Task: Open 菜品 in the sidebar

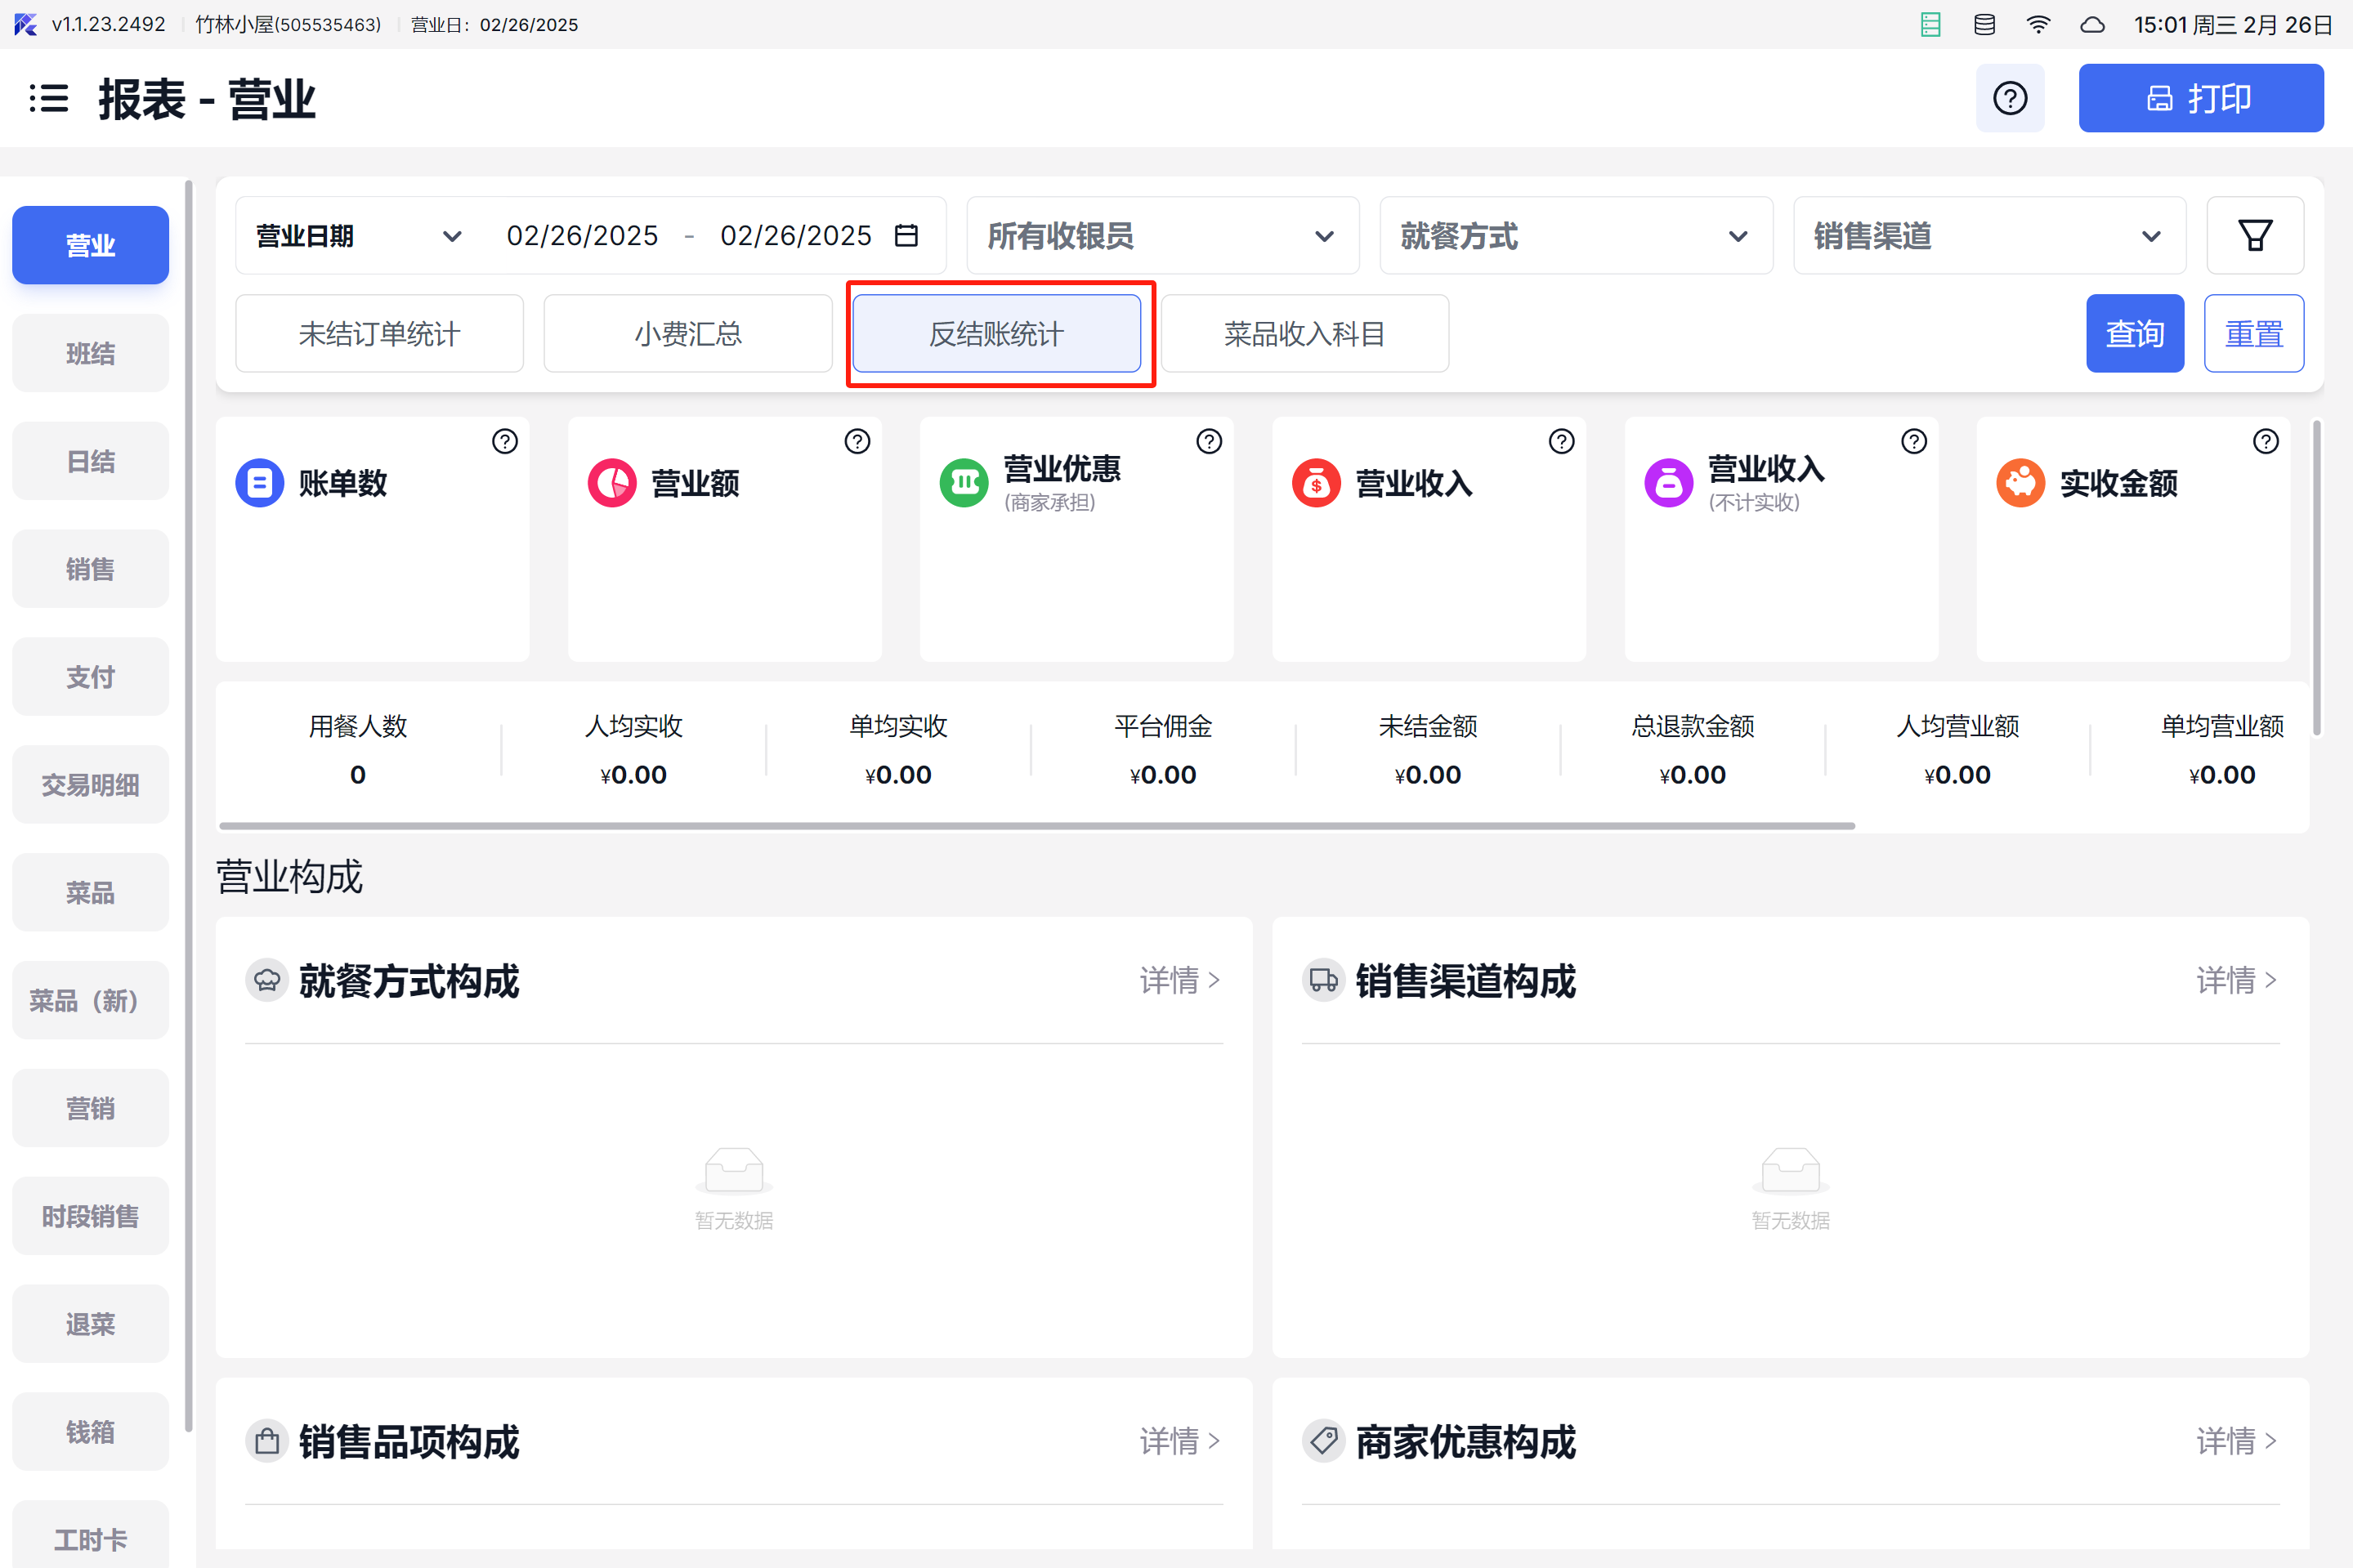Action: 90,893
